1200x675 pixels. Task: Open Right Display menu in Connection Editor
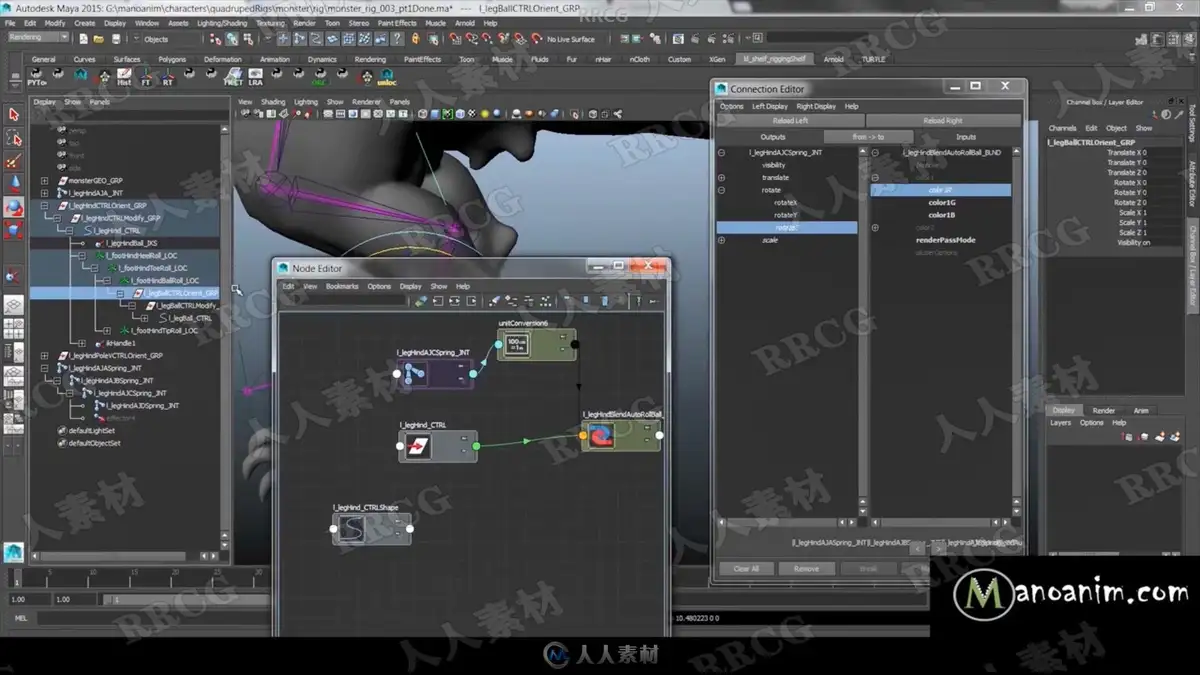(816, 106)
